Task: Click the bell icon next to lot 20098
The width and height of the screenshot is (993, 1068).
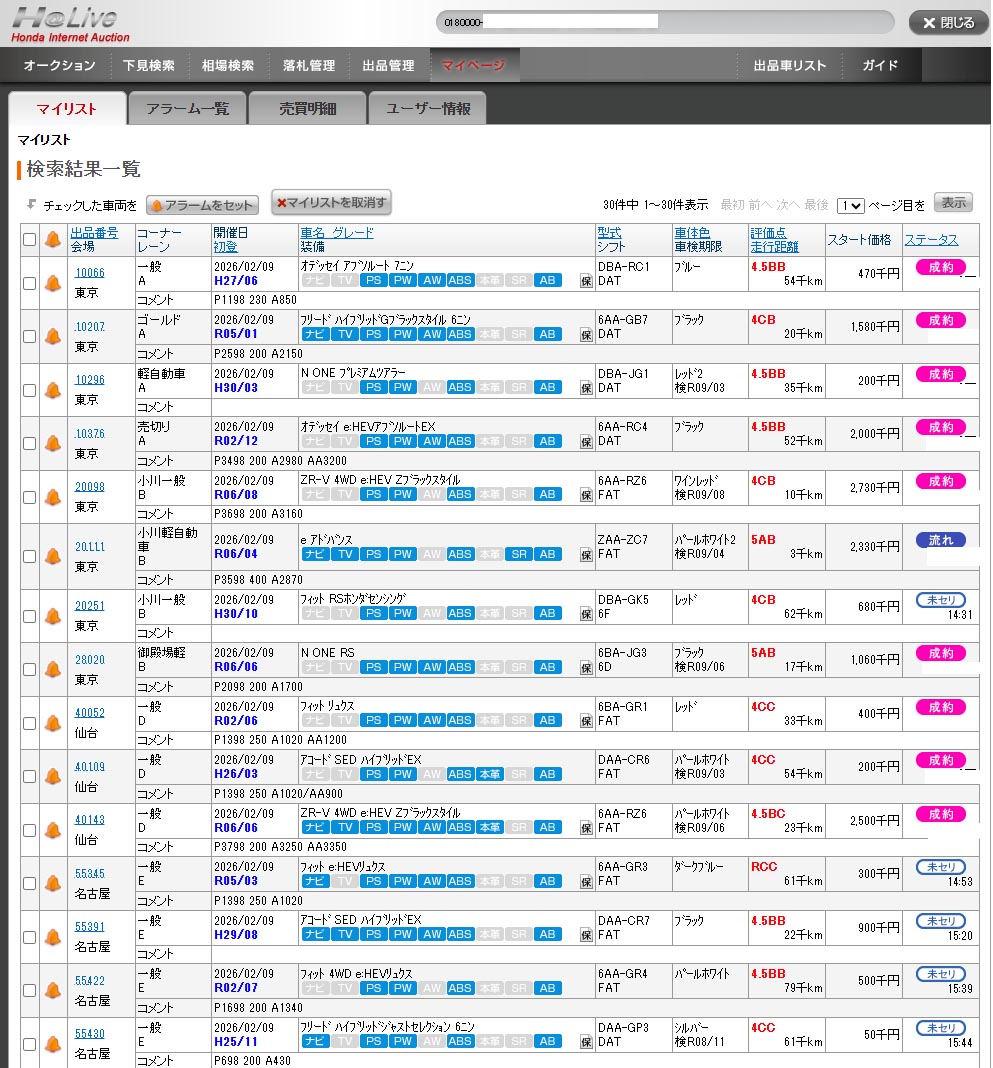Action: click(x=53, y=497)
